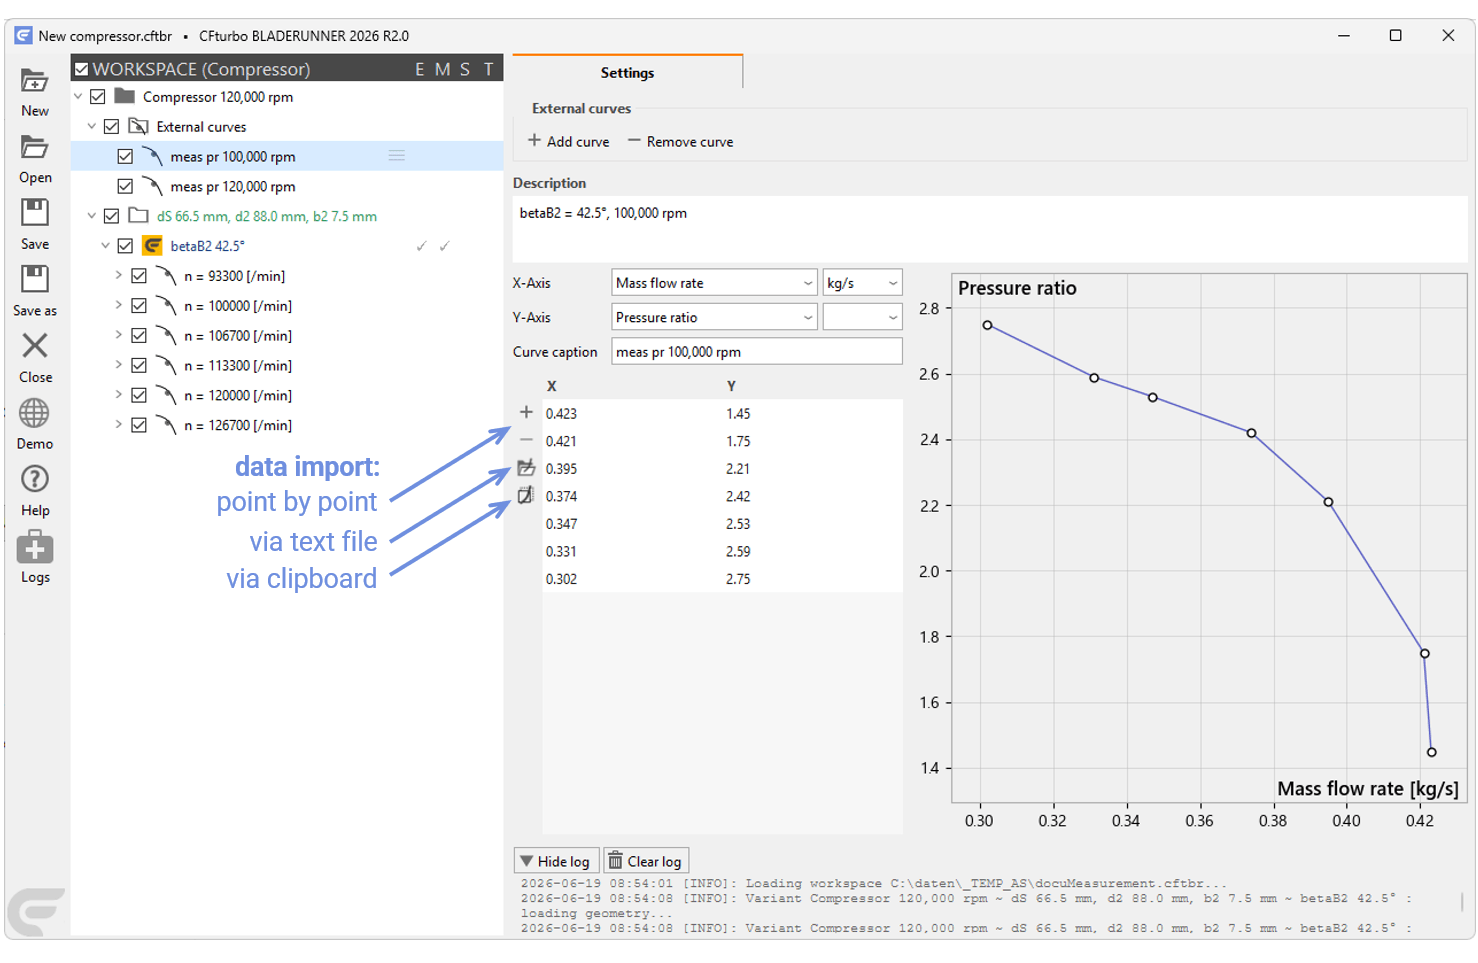Remove a data point with the minus icon
Viewport: 1478px width, 963px height.
pos(526,440)
